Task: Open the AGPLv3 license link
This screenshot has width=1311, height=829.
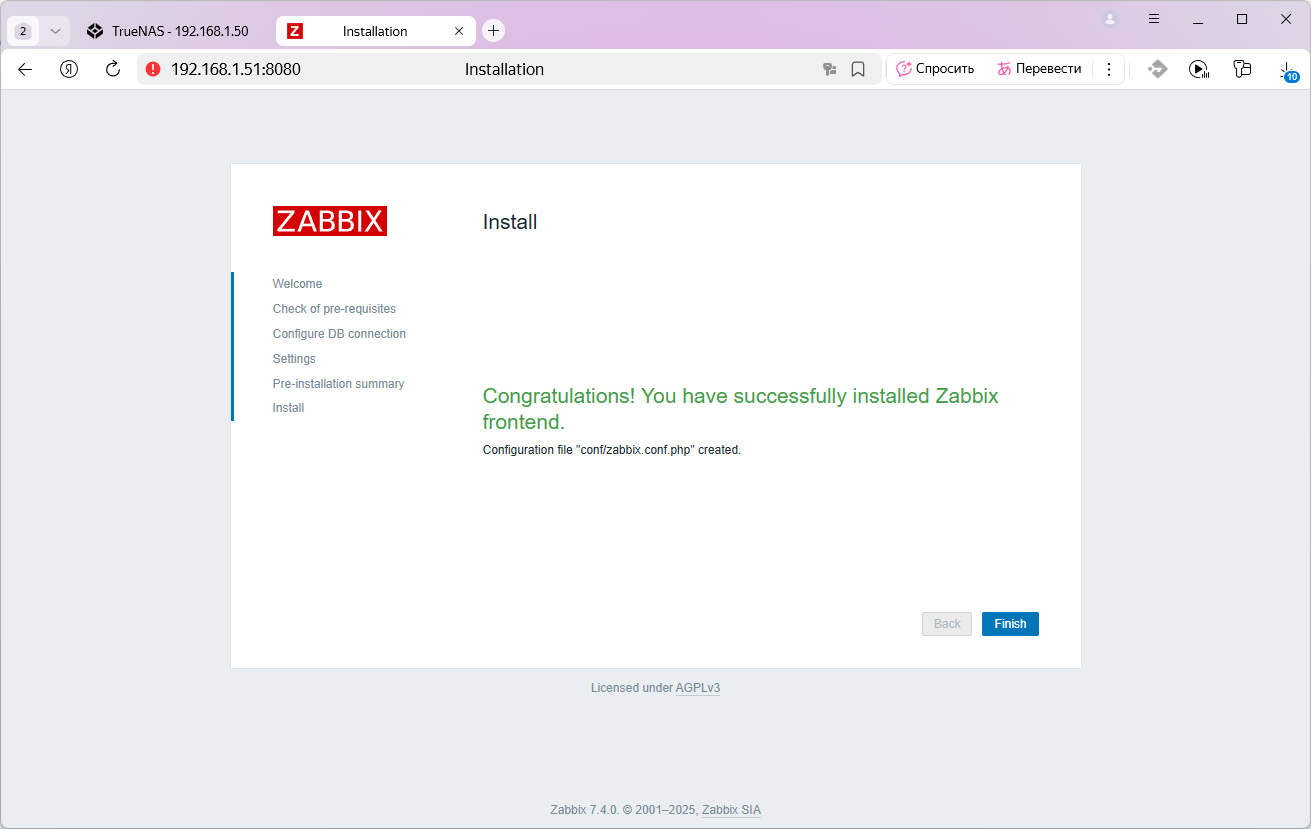Action: click(x=698, y=688)
